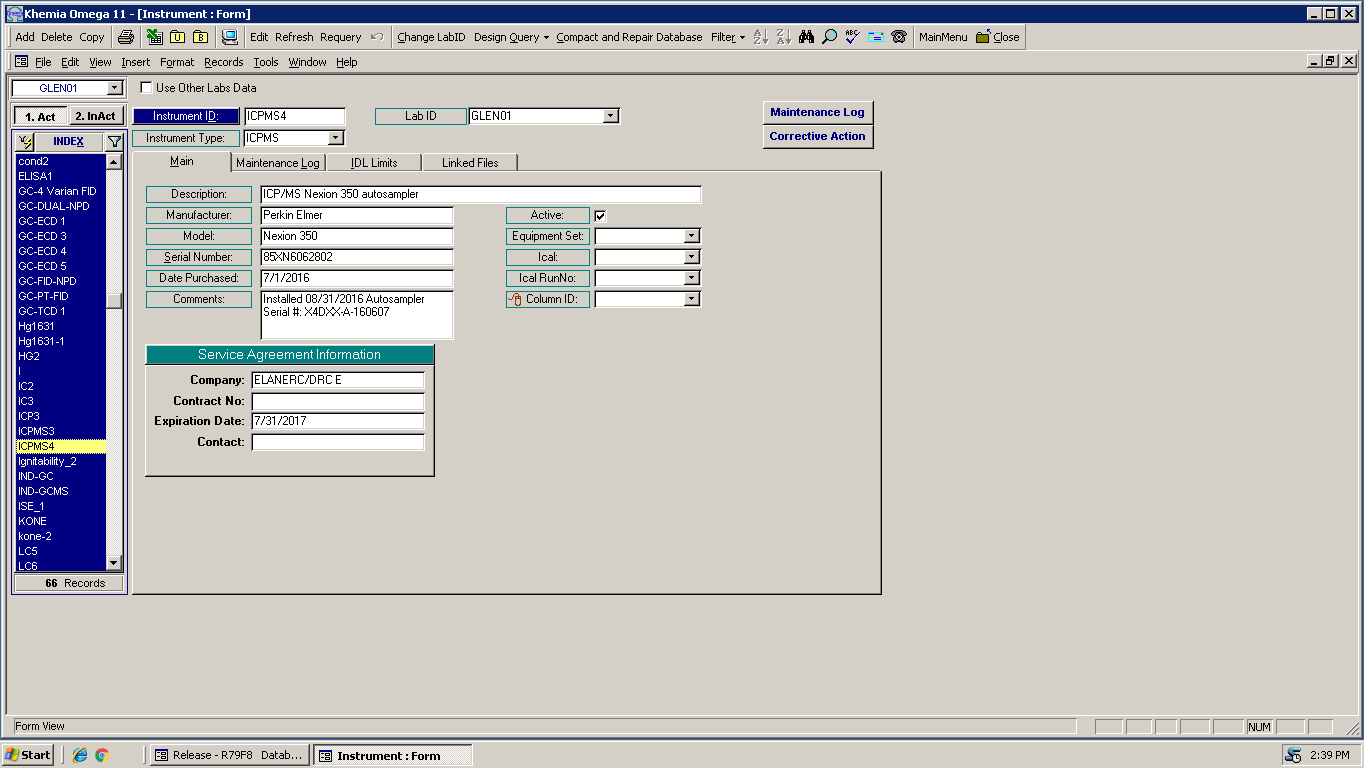The width and height of the screenshot is (1364, 768).
Task: Open the Records menu
Action: (223, 62)
